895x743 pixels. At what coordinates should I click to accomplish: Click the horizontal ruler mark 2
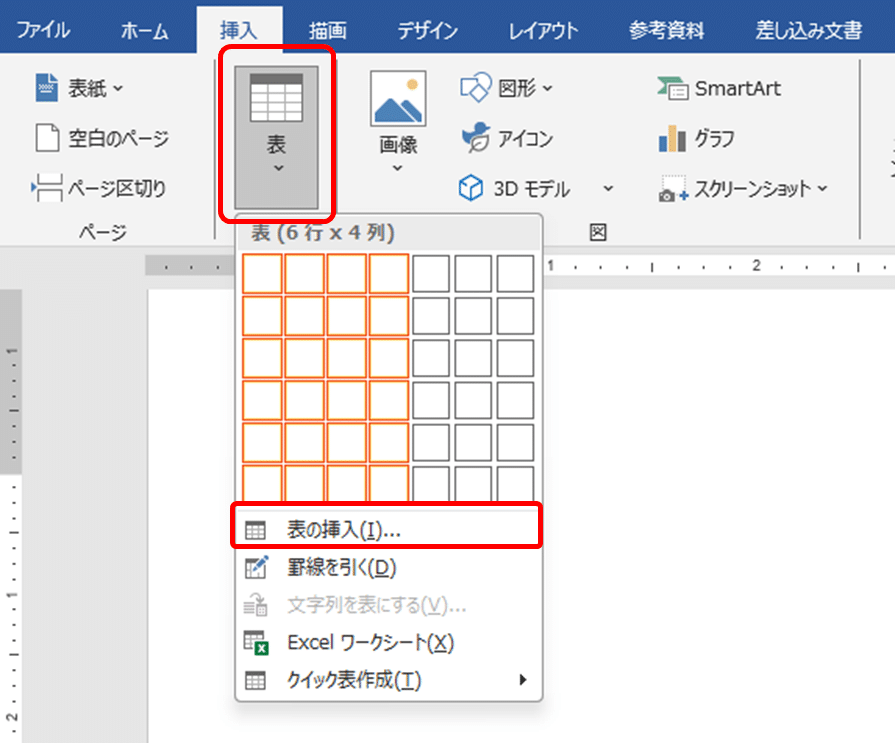(x=756, y=265)
